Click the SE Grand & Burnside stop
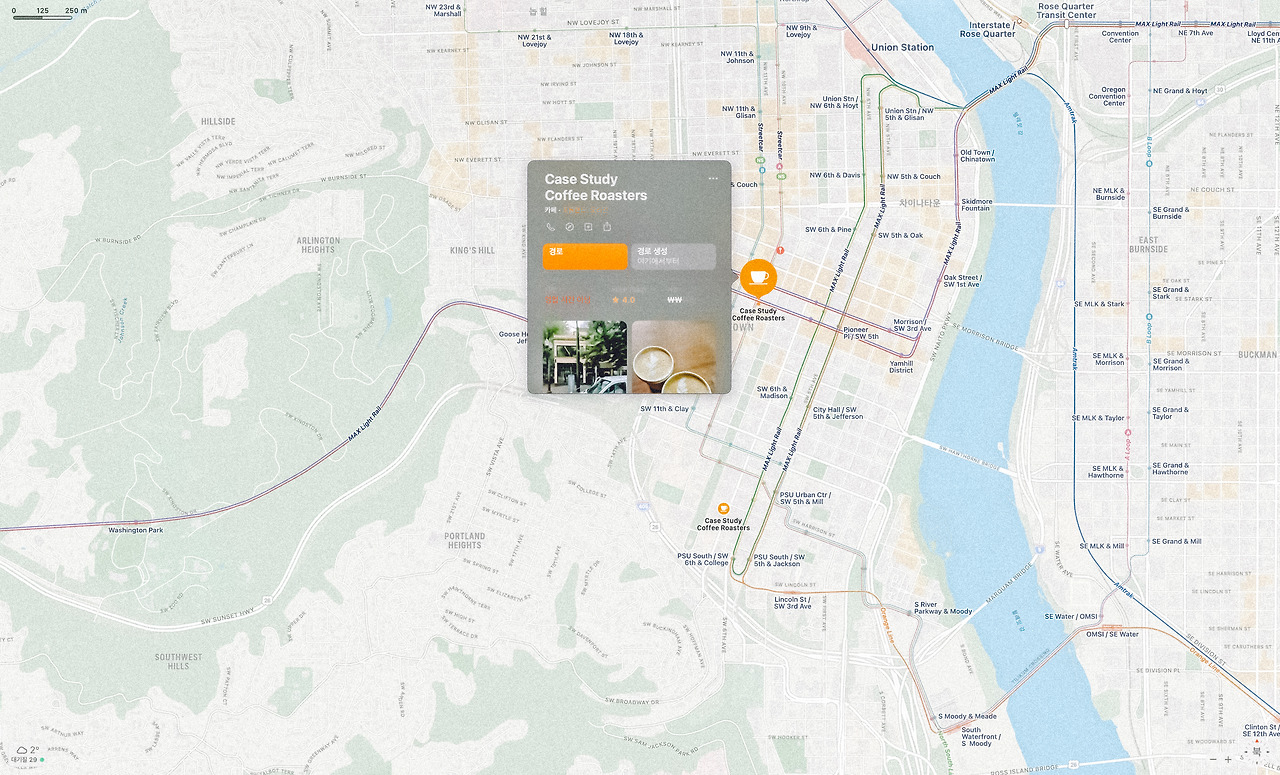This screenshot has height=775, width=1280. point(1170,213)
